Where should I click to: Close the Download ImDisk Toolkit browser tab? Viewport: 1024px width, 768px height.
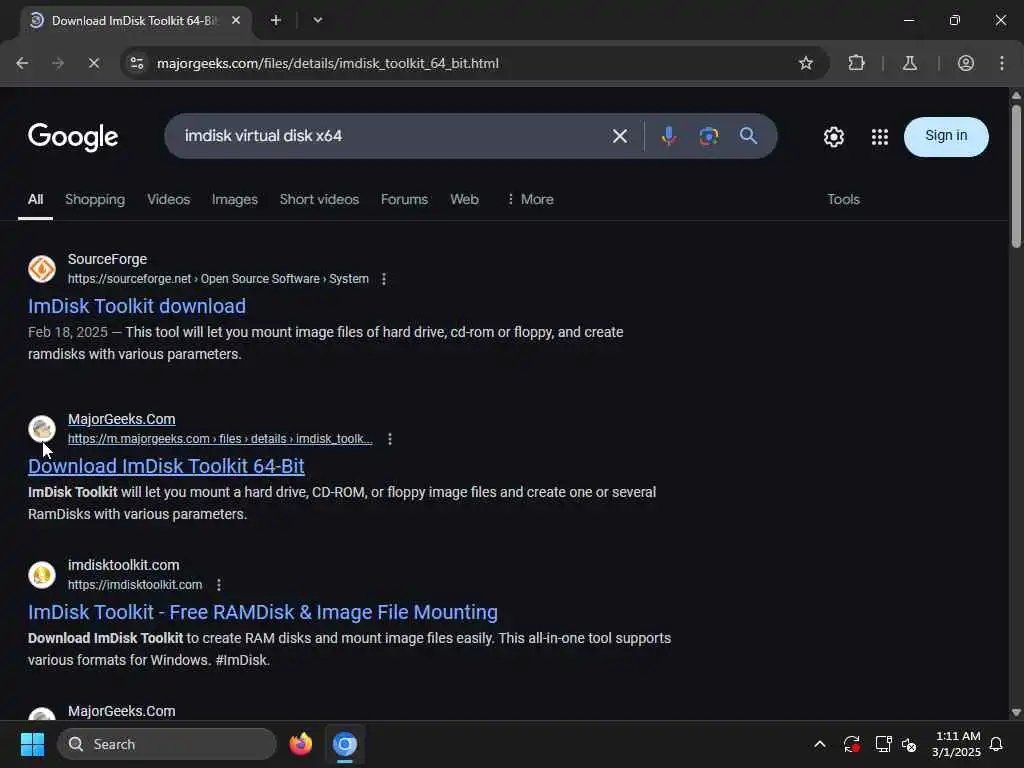click(x=236, y=20)
